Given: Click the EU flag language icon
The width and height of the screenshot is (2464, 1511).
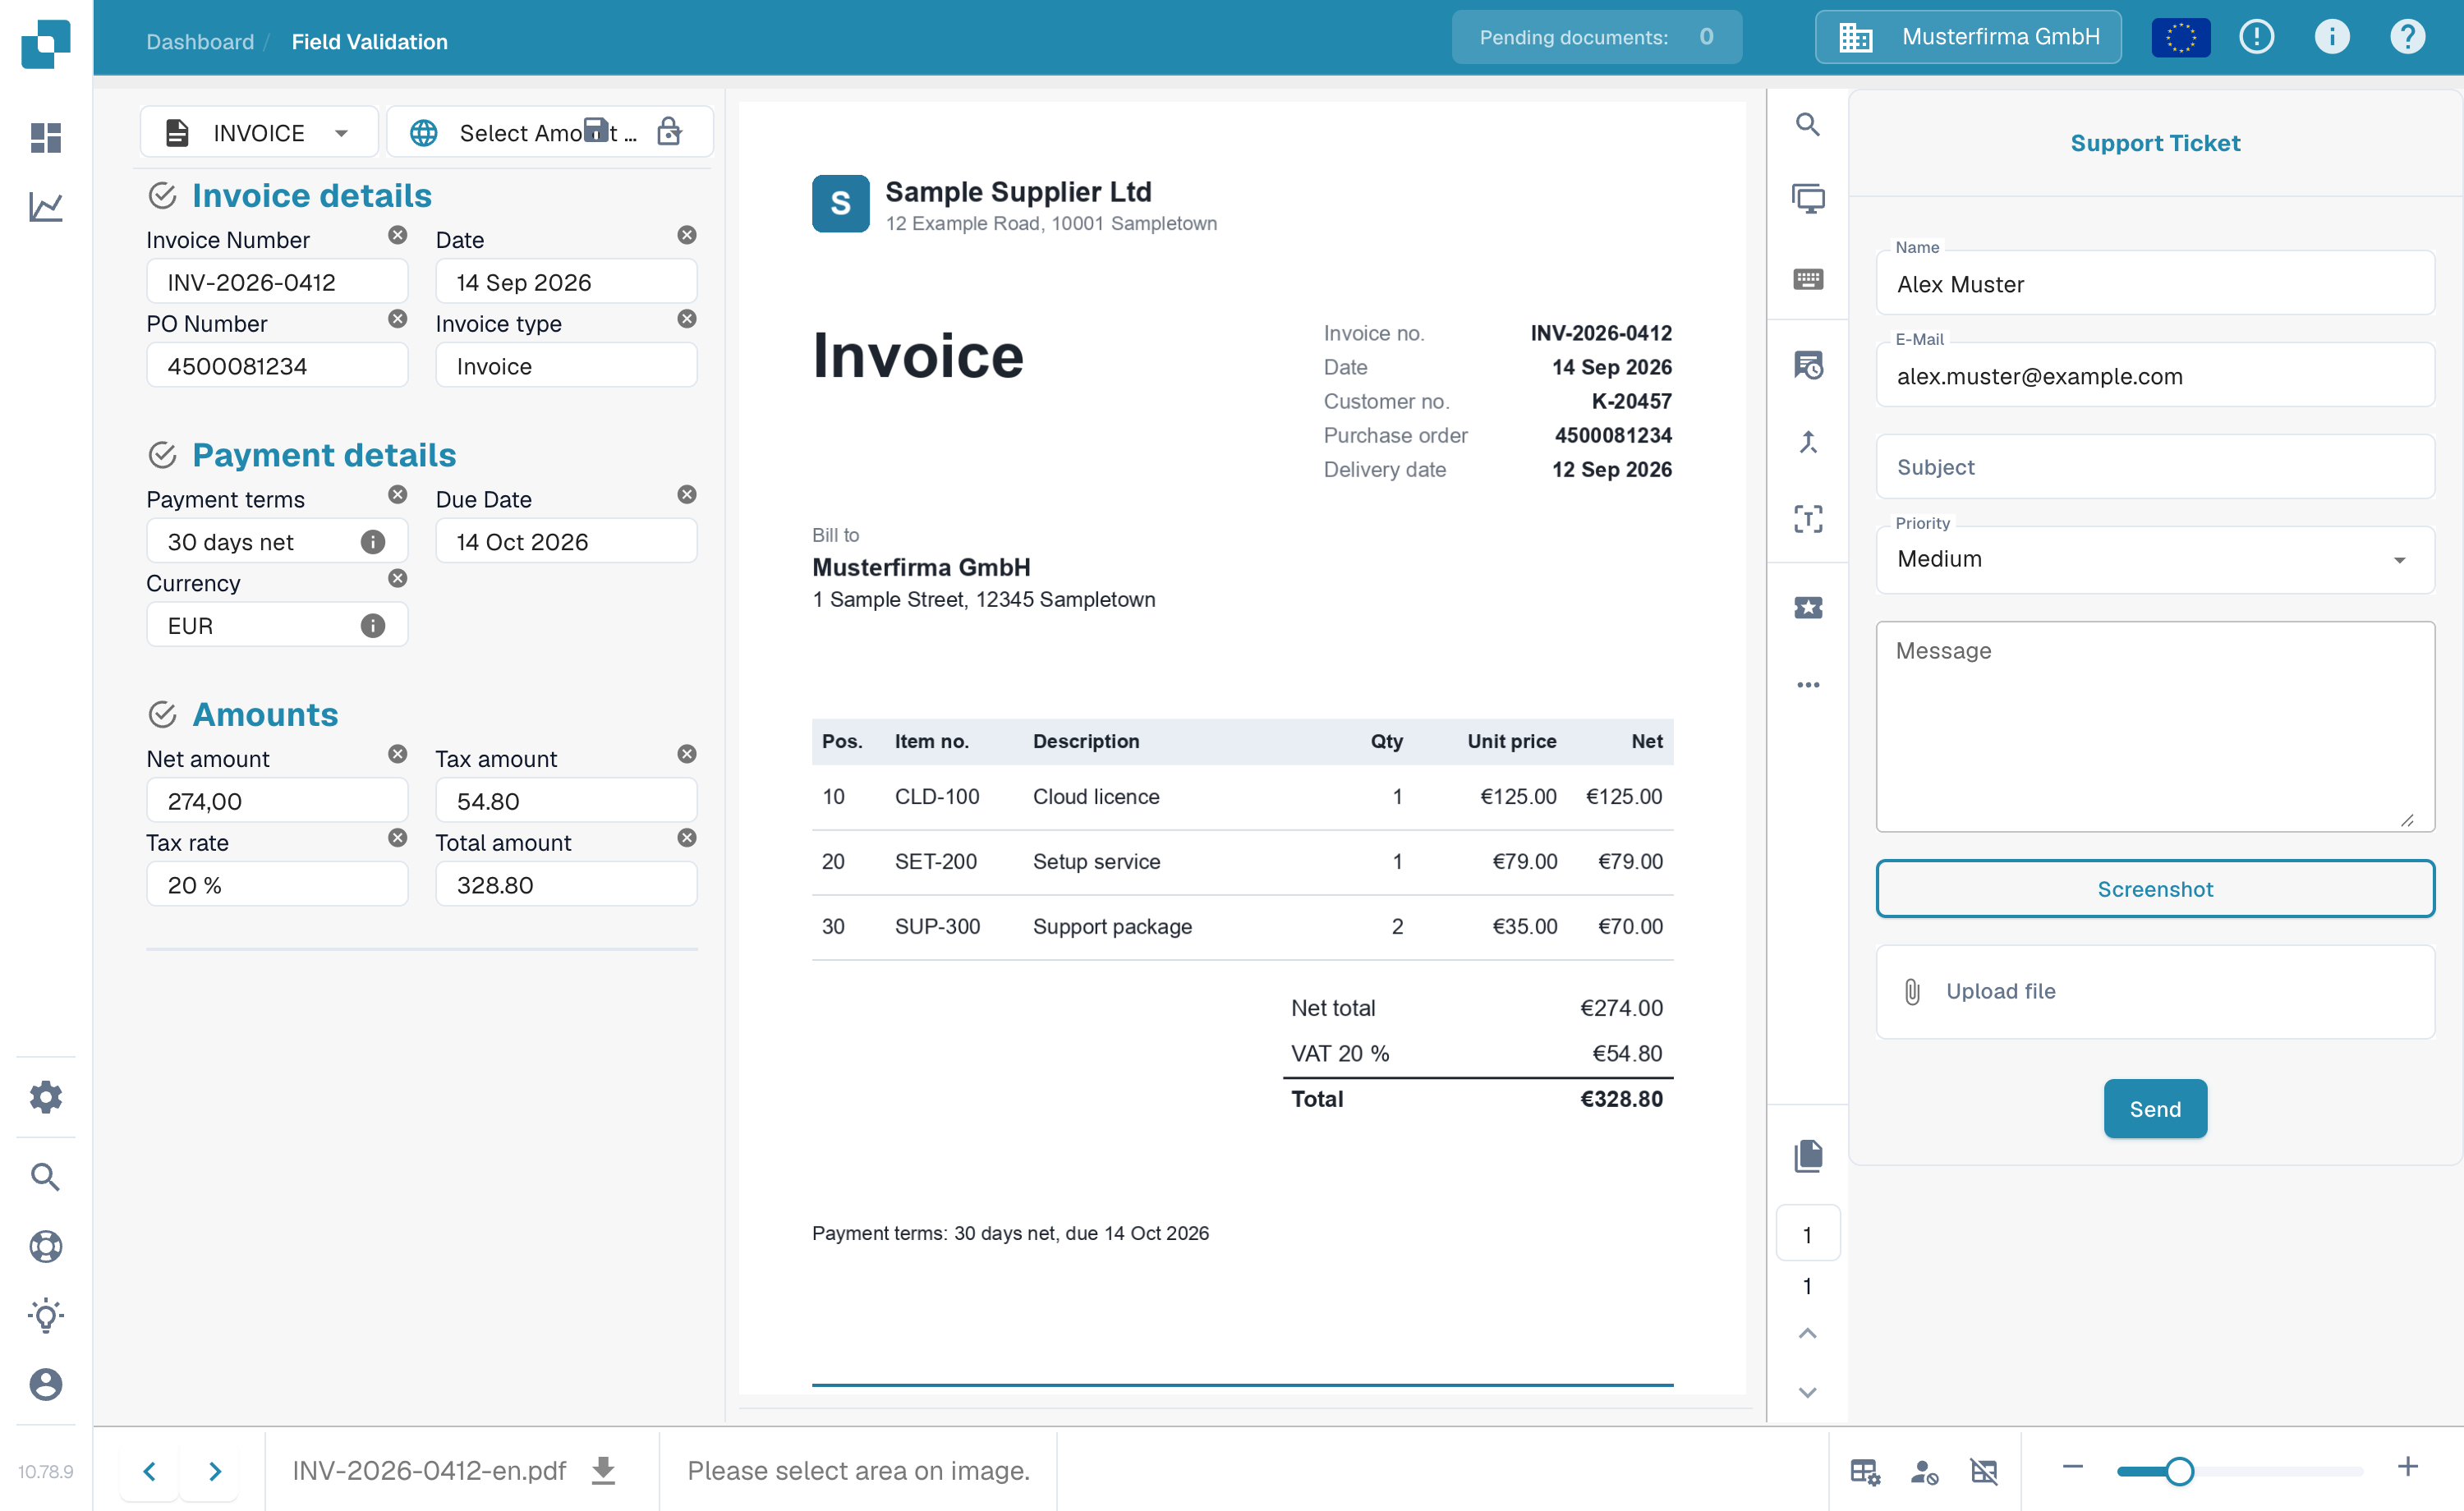Looking at the screenshot, I should 2180,38.
